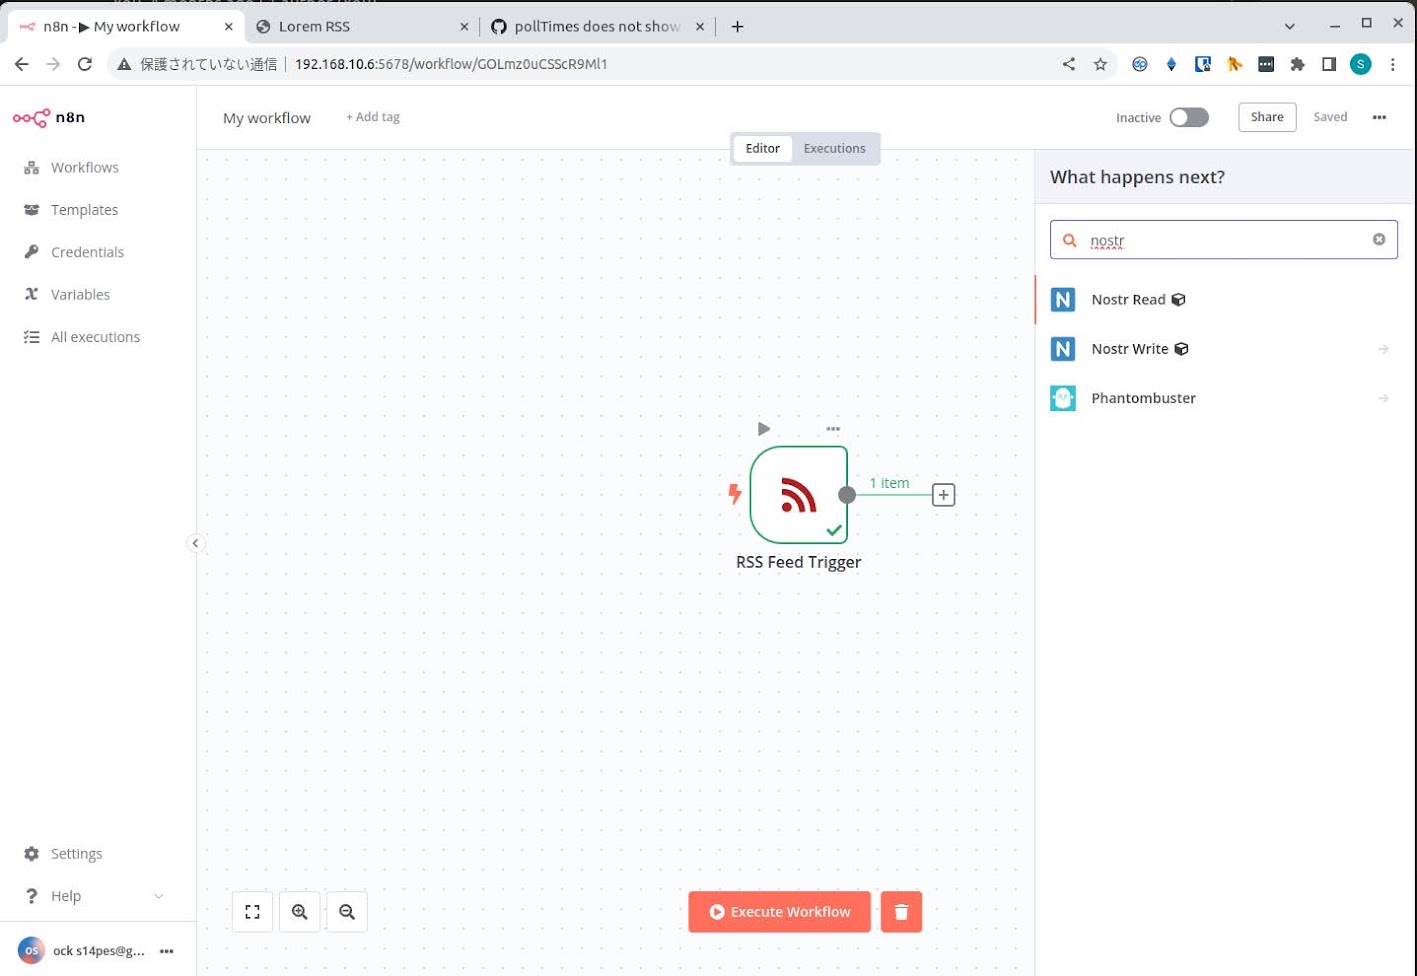
Task: Select the Nostr Write node
Action: click(1223, 349)
